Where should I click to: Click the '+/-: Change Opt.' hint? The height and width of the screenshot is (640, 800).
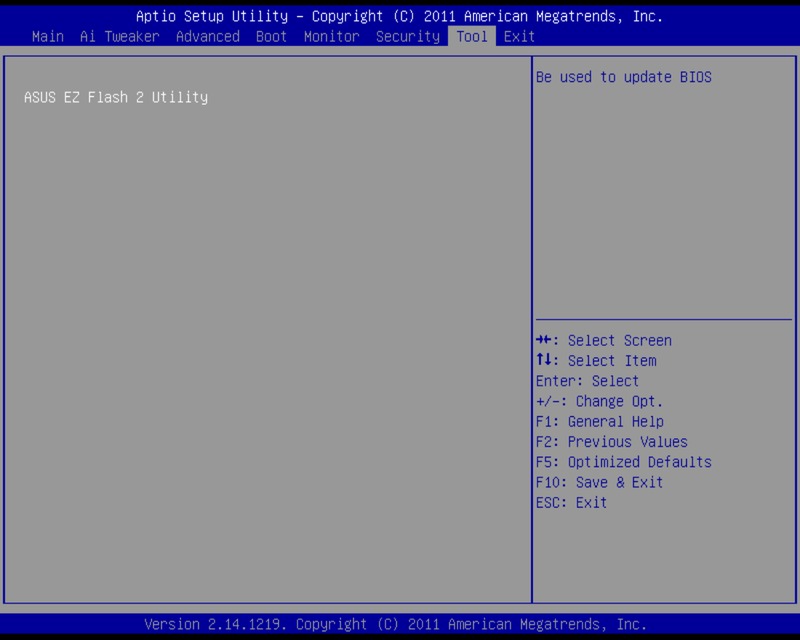pos(599,401)
